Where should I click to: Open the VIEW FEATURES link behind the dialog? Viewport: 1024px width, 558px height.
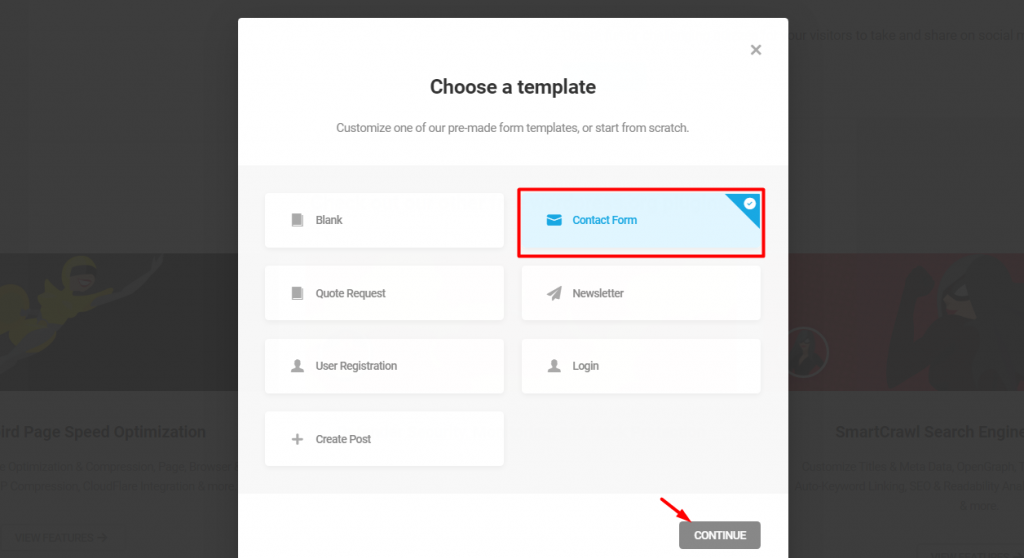60,538
